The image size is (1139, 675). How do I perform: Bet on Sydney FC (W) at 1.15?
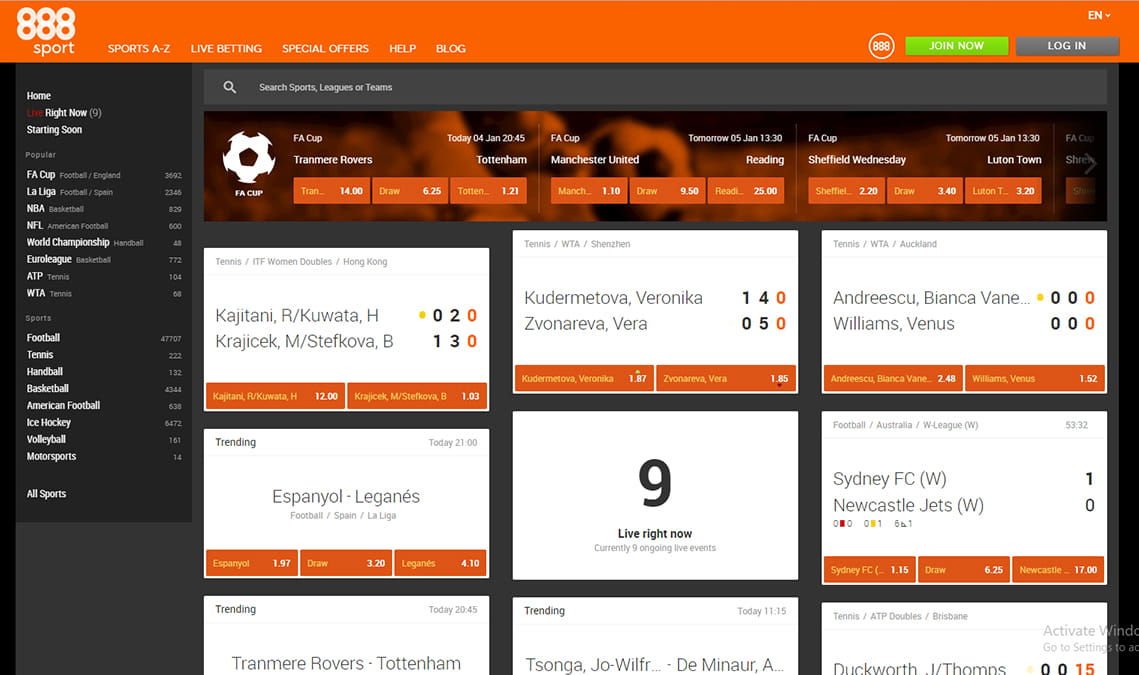point(870,570)
